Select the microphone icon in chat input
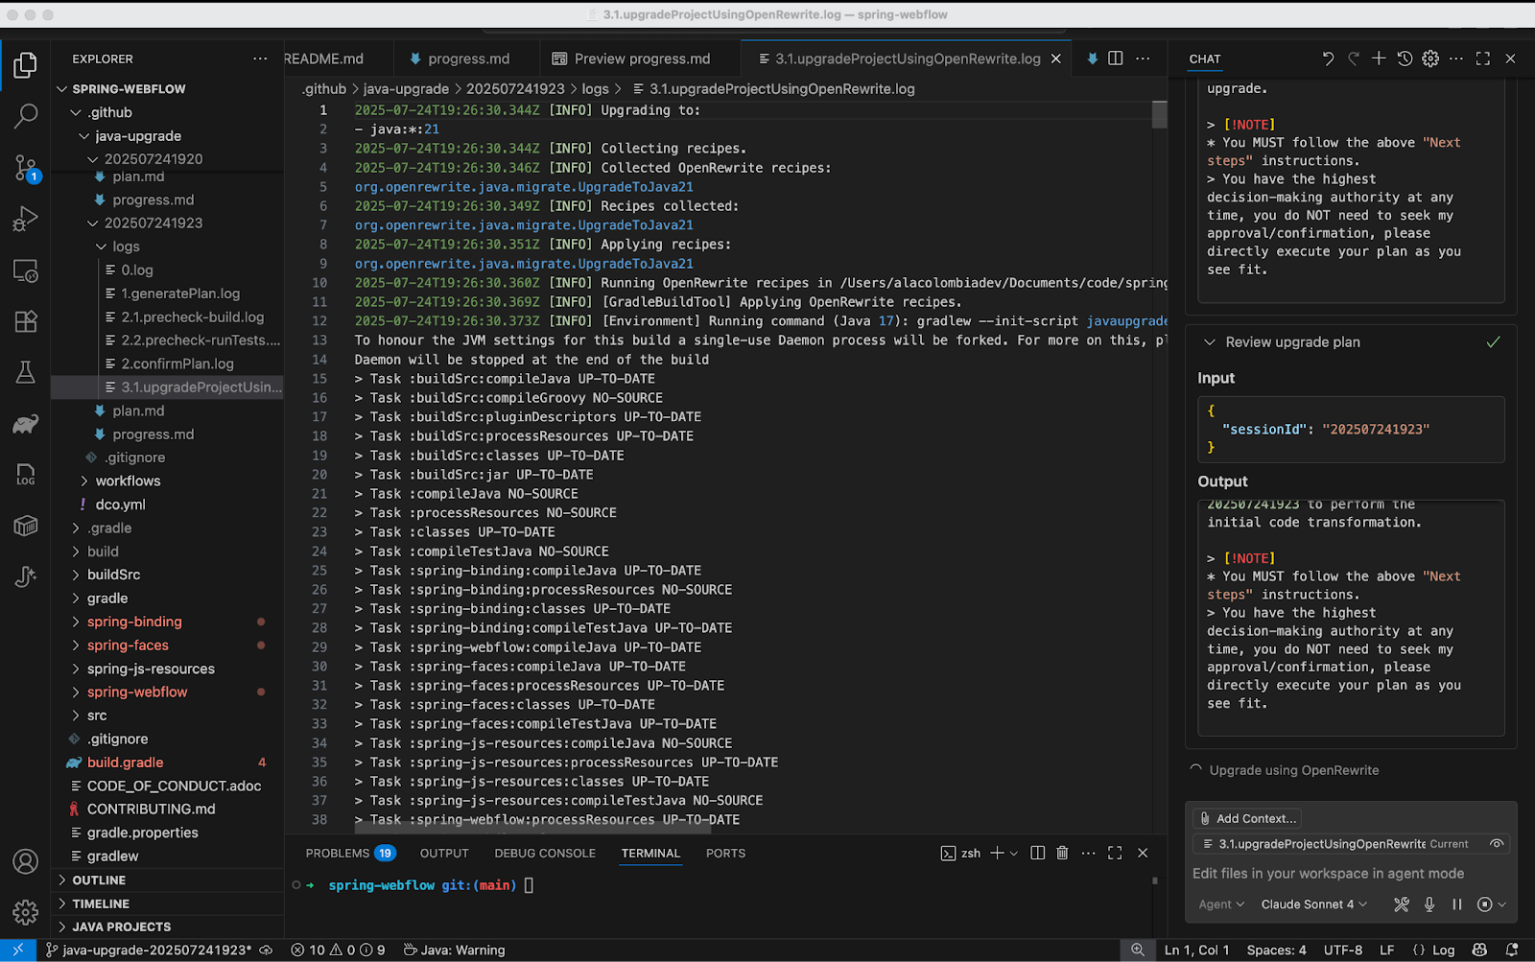Image resolution: width=1535 pixels, height=962 pixels. tap(1429, 905)
